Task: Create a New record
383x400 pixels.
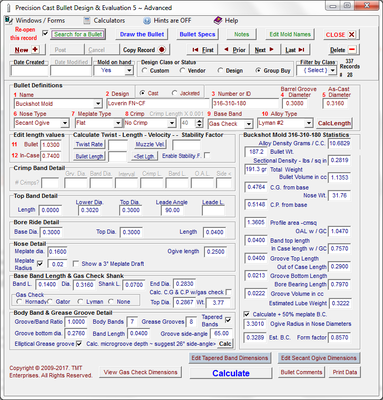Action: [26, 50]
